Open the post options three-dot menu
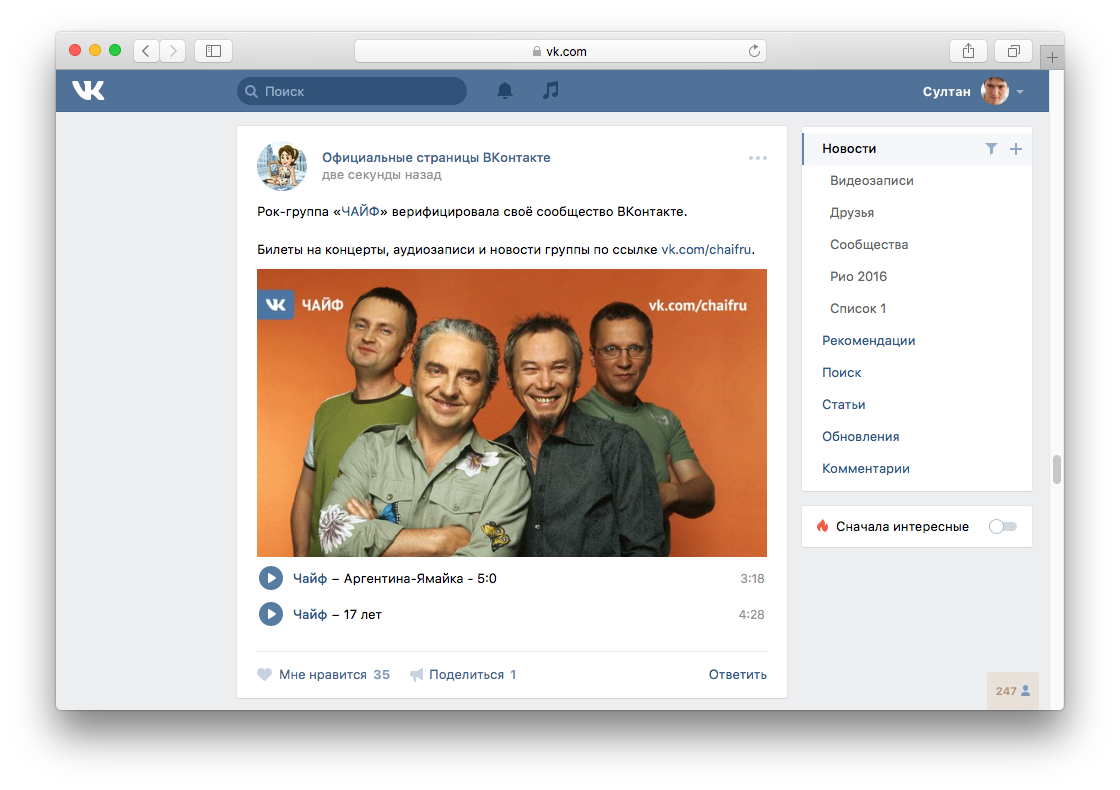This screenshot has width=1120, height=790. coord(757,158)
